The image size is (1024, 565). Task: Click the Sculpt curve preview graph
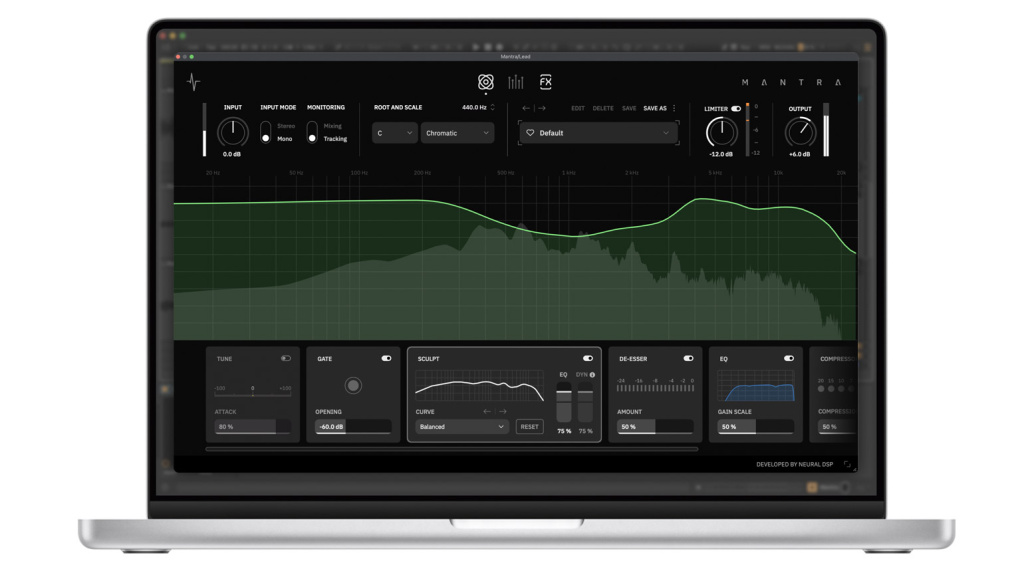click(479, 385)
